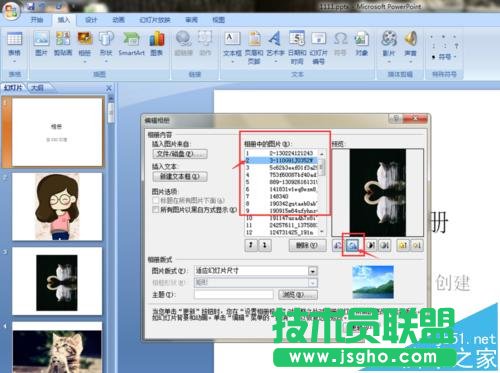
Task: Open the 审阅 (Review) tab
Action: tap(191, 20)
